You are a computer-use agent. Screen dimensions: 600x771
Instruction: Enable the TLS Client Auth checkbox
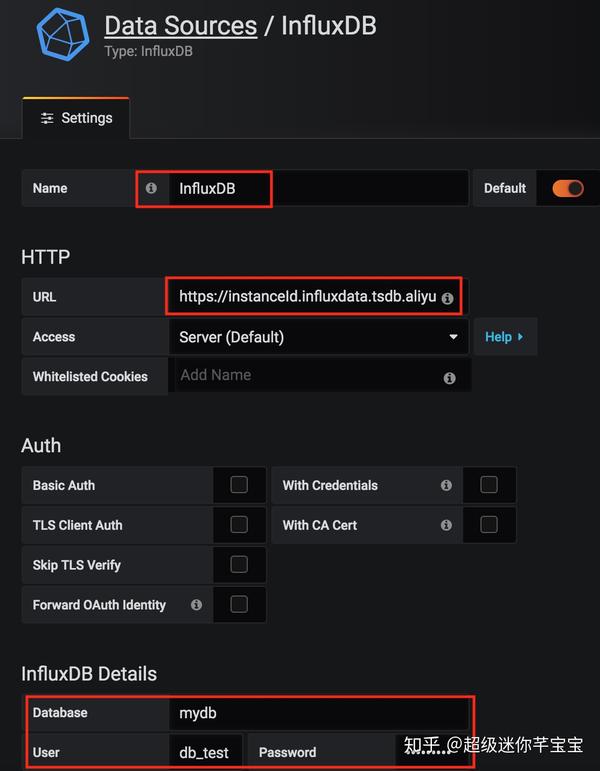tap(239, 525)
